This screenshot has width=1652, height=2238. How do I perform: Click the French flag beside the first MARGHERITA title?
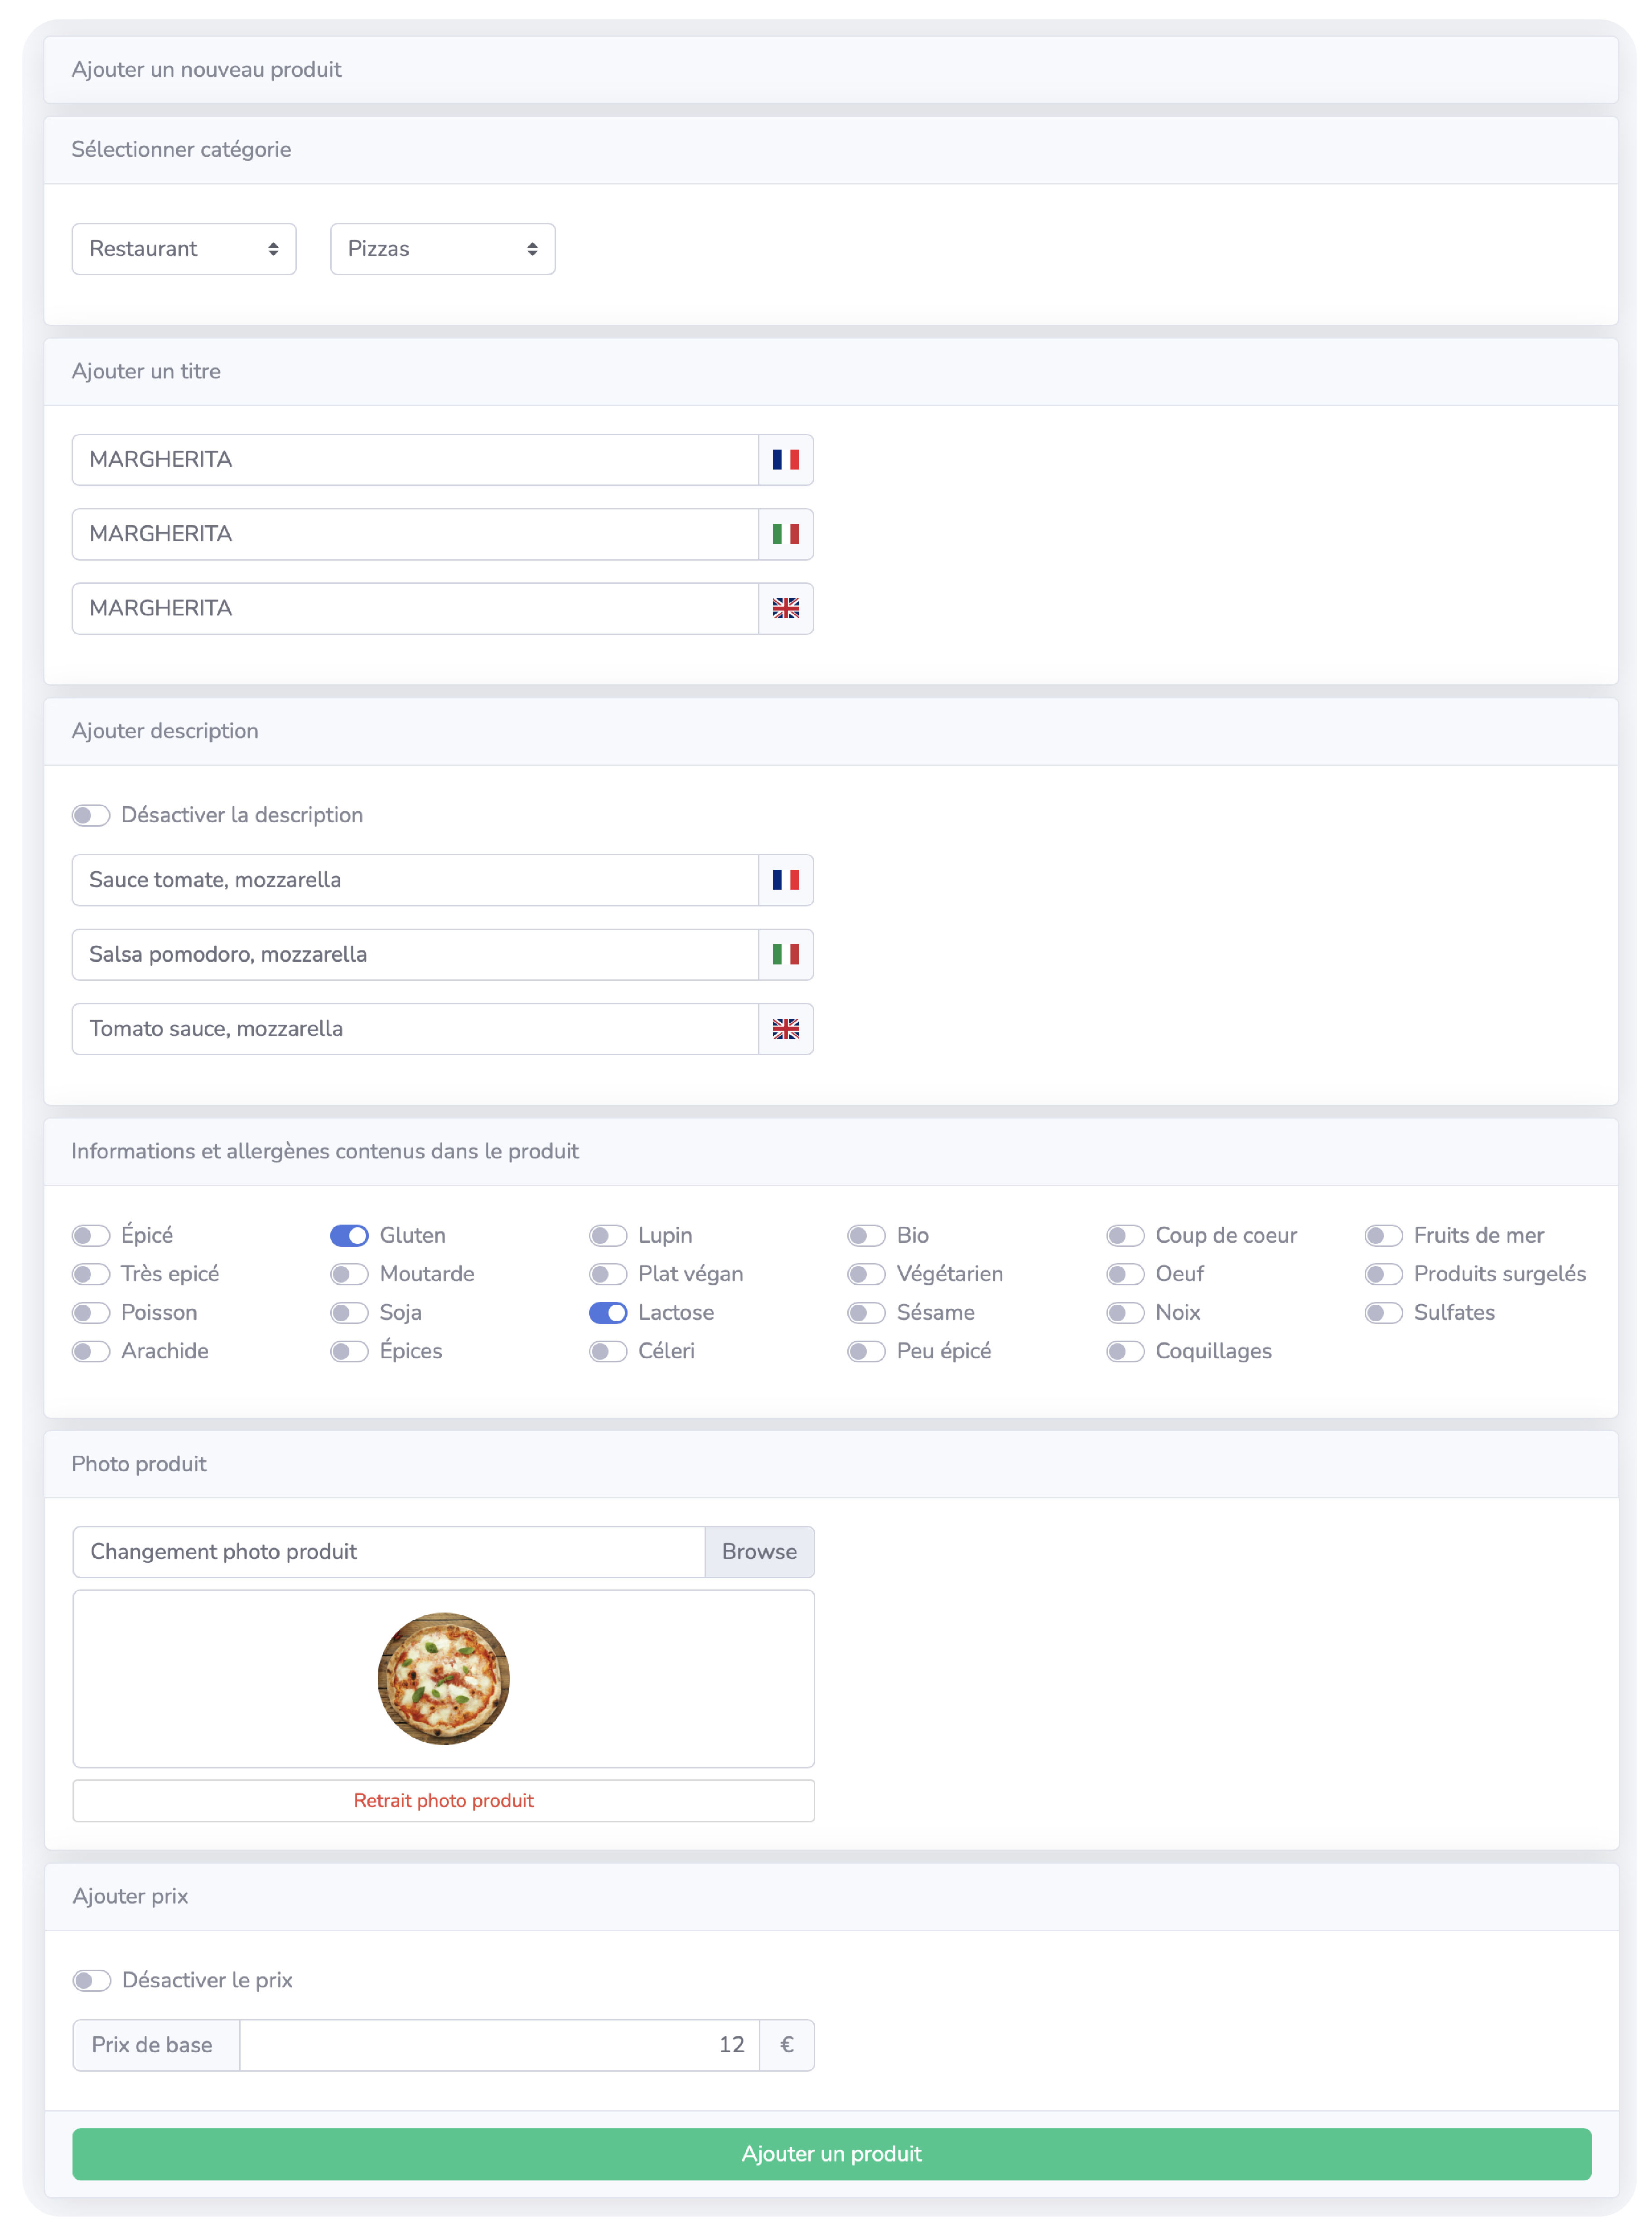click(785, 460)
